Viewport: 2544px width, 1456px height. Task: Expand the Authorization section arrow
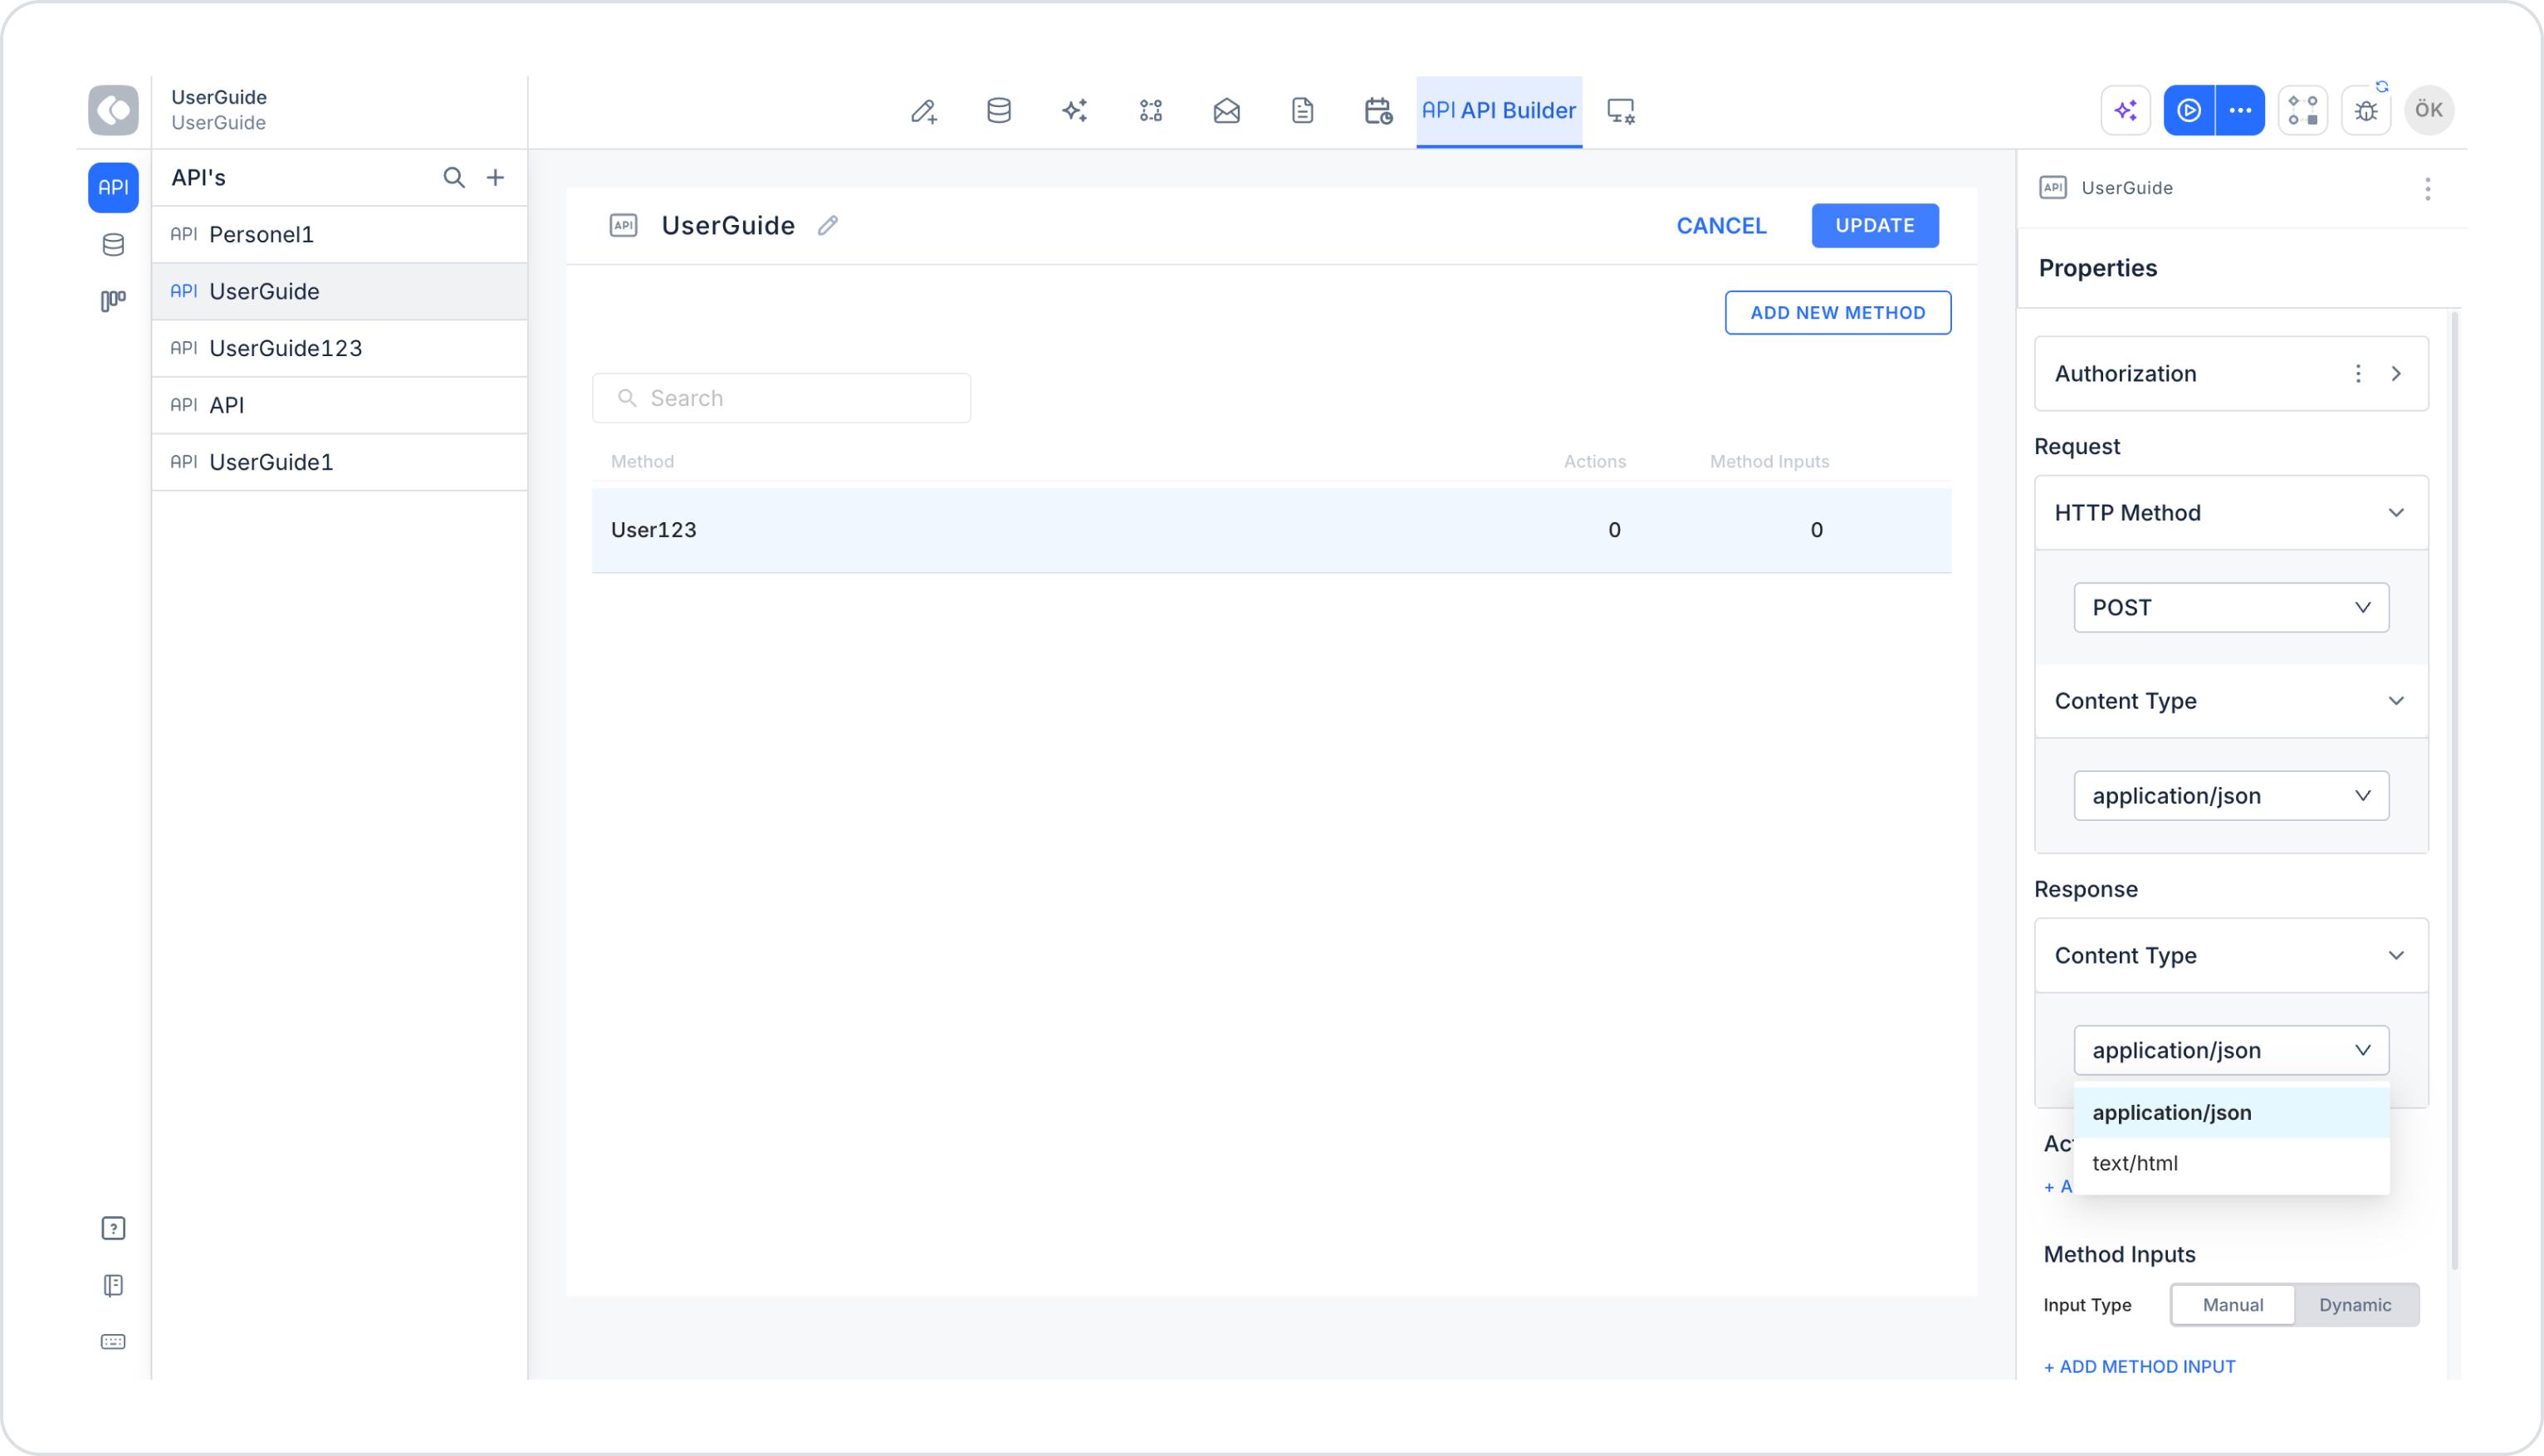pyautogui.click(x=2396, y=374)
